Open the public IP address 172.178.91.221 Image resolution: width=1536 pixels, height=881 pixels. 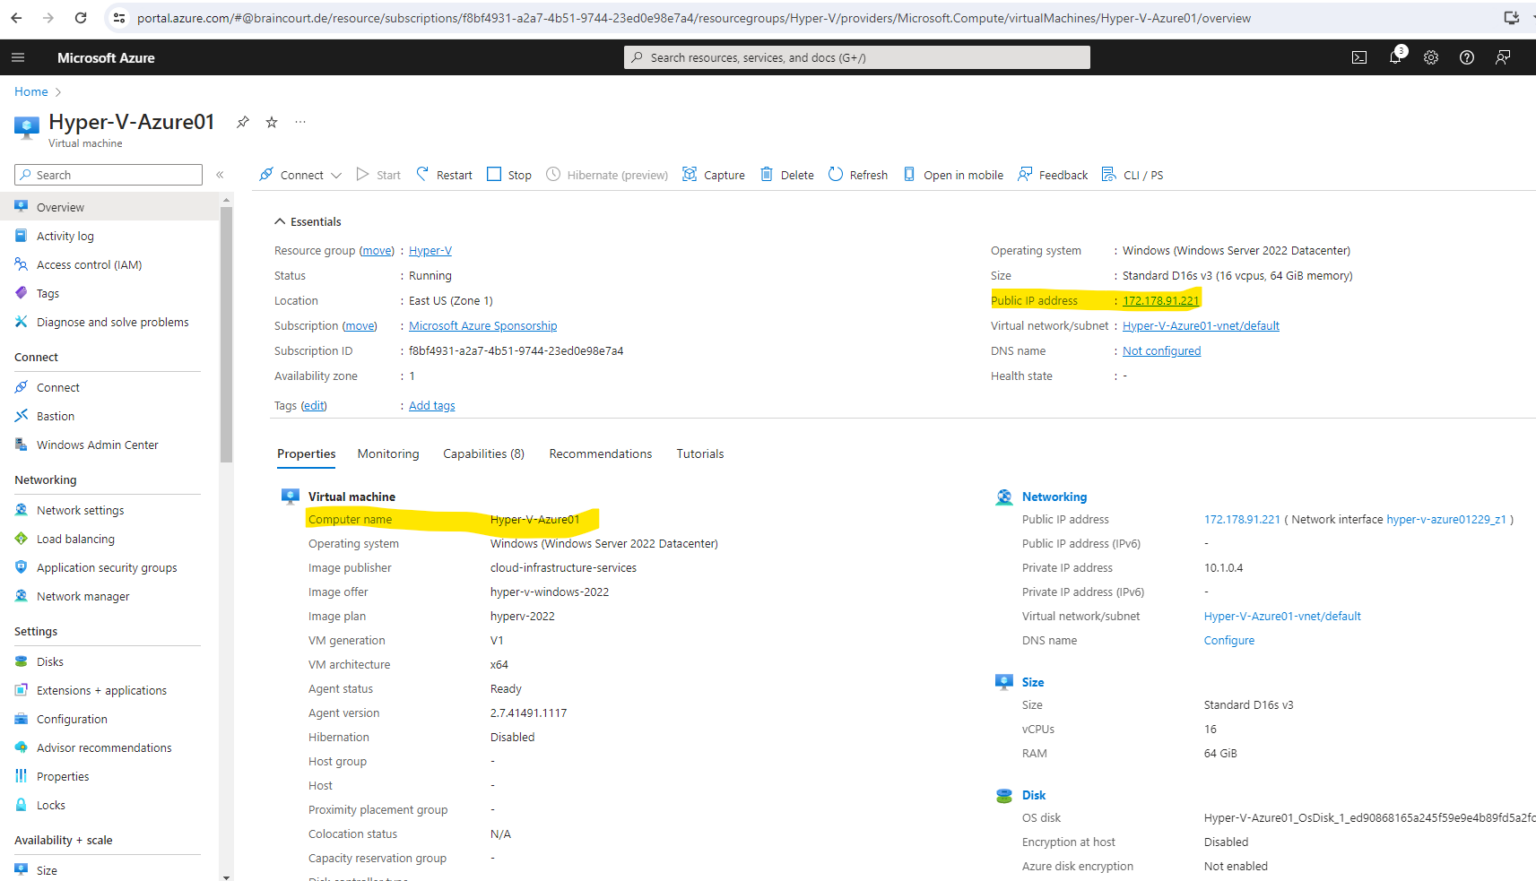(x=1160, y=300)
